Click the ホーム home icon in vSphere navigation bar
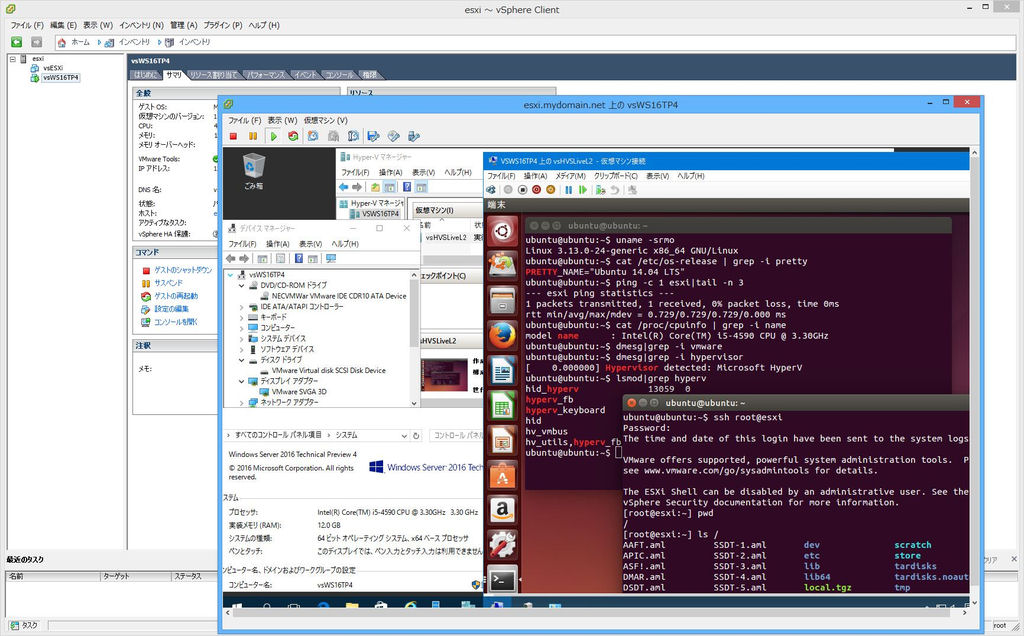The image size is (1024, 636). 62,42
